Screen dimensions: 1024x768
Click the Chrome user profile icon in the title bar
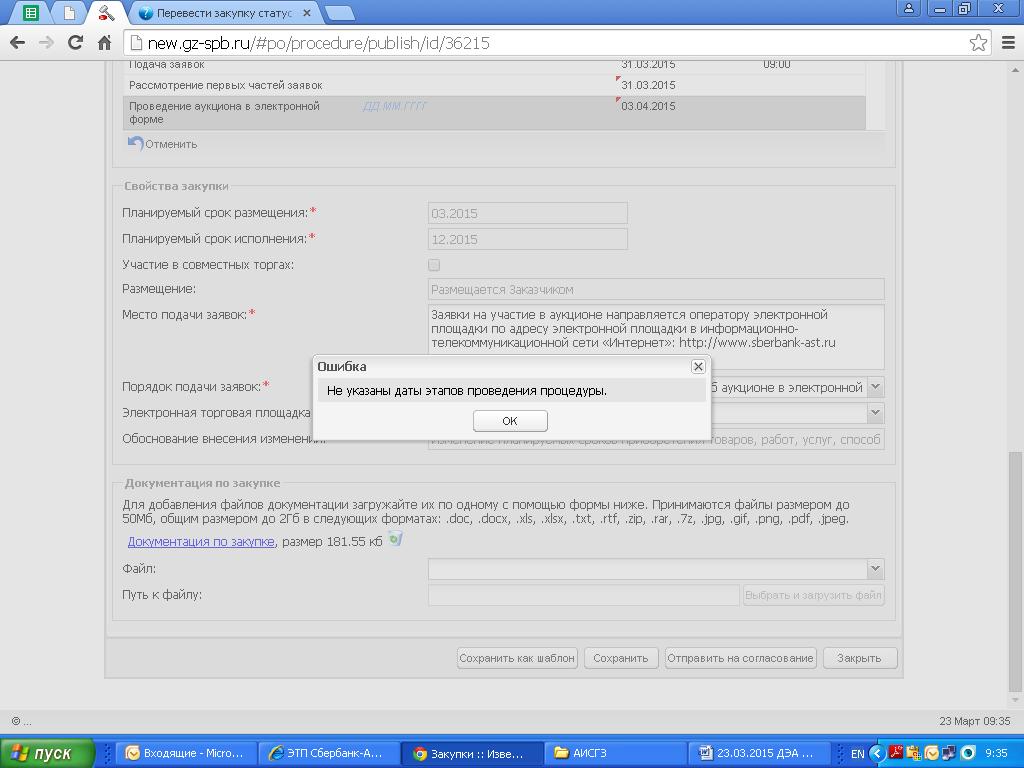coord(908,9)
